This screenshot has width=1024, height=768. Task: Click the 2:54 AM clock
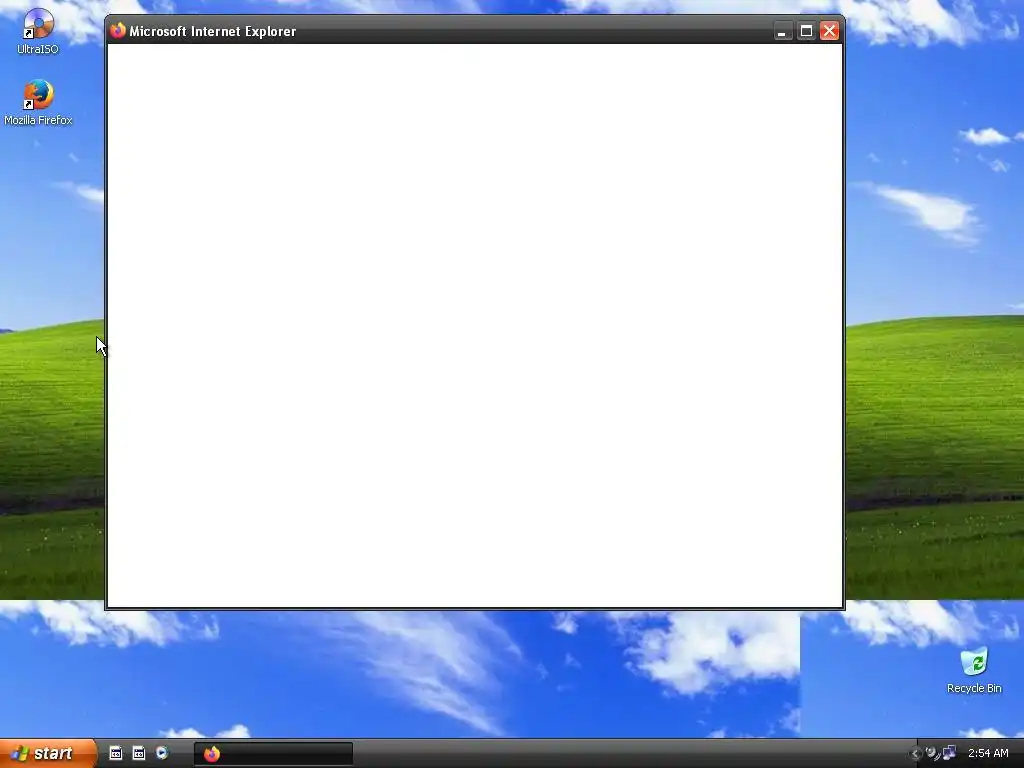988,753
